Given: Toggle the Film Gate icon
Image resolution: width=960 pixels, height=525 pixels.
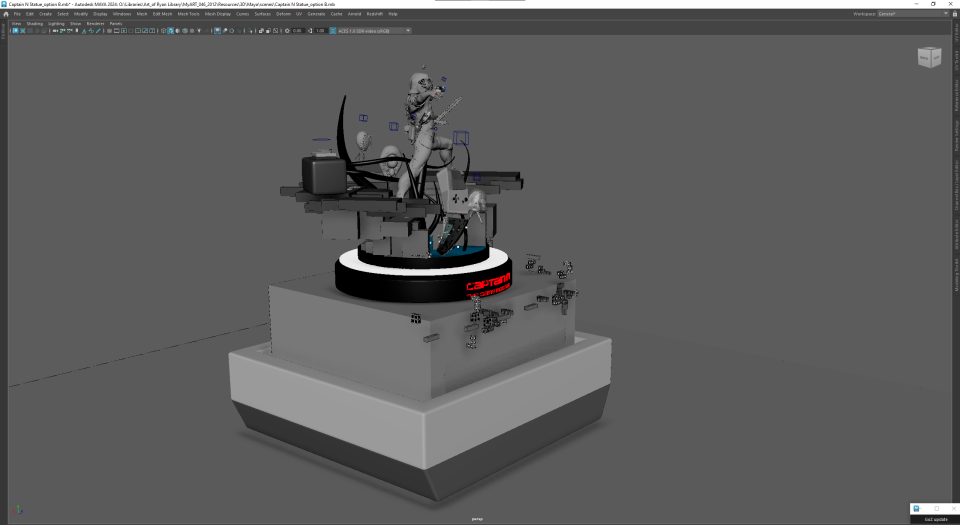Looking at the screenshot, I should coord(116,31).
